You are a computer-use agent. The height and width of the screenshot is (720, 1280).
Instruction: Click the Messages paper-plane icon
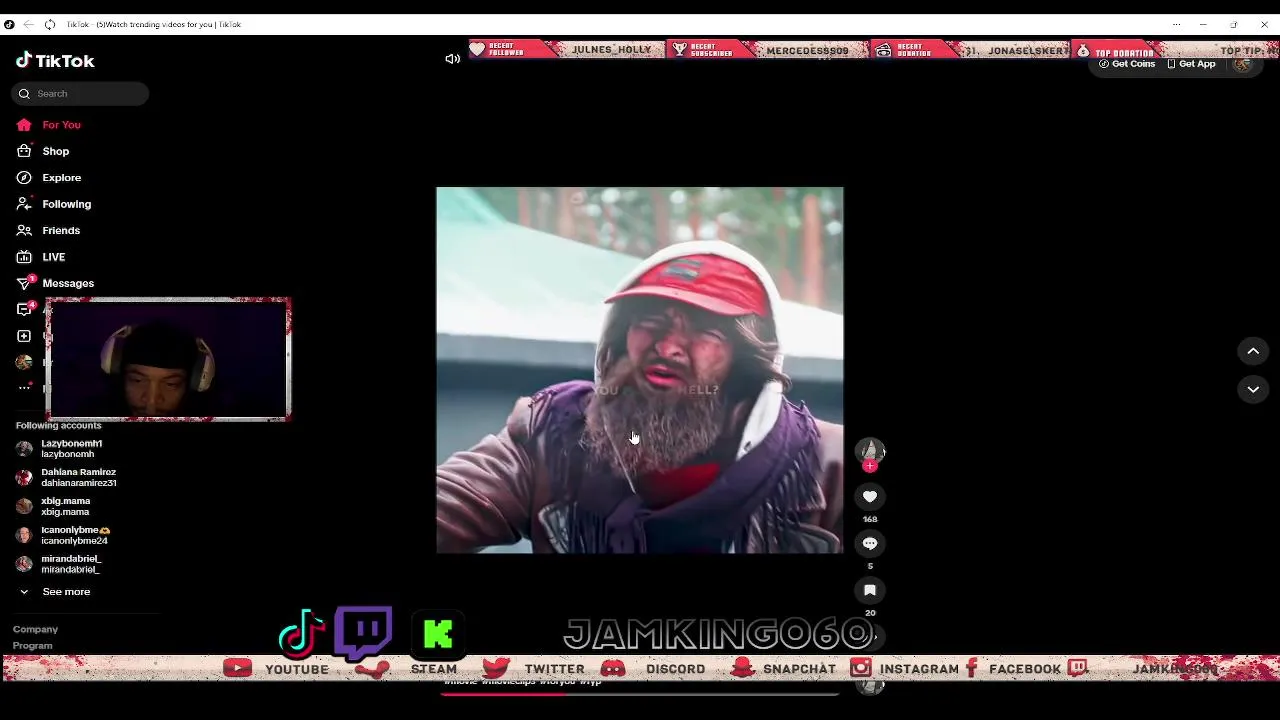24,284
